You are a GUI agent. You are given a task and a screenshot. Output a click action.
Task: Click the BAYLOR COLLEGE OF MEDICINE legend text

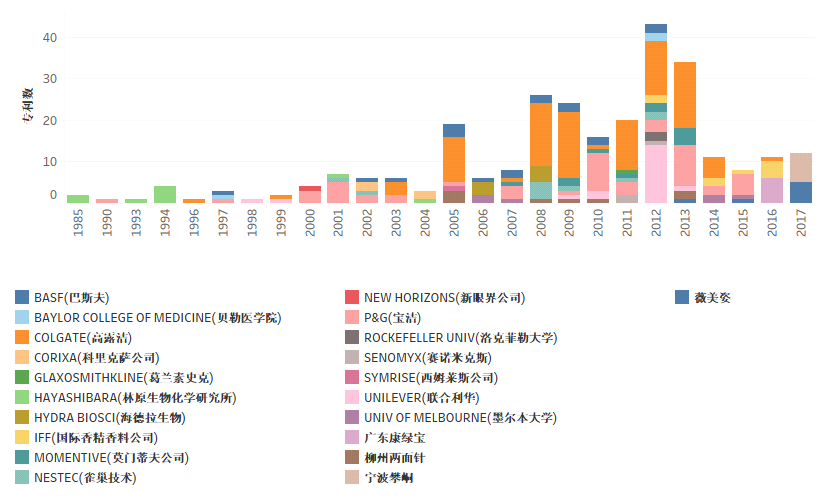coord(157,317)
